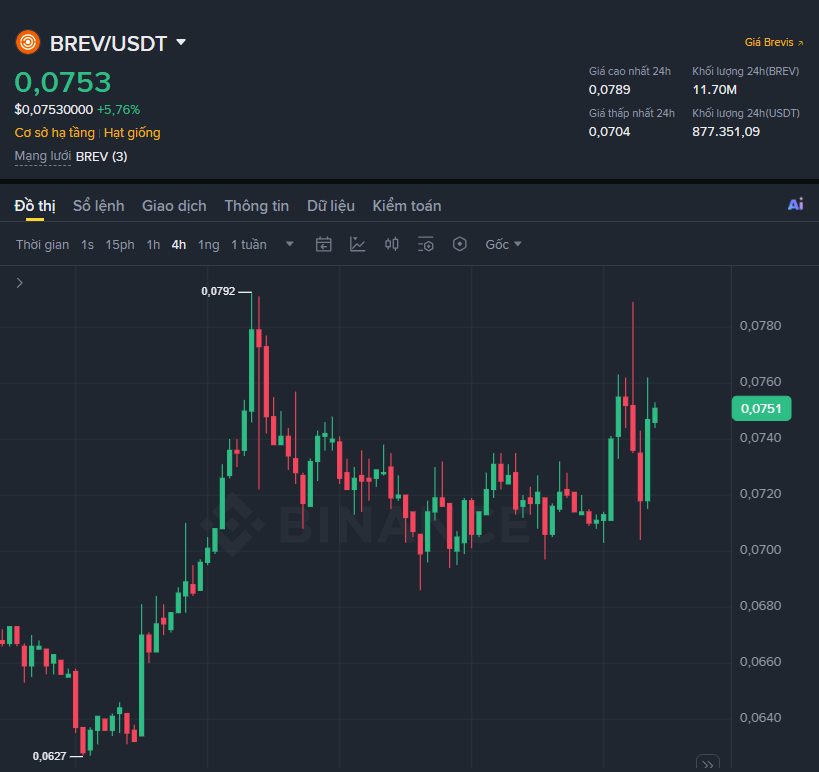Click the Mạng lưới label
The height and width of the screenshot is (772, 819).
(x=43, y=156)
